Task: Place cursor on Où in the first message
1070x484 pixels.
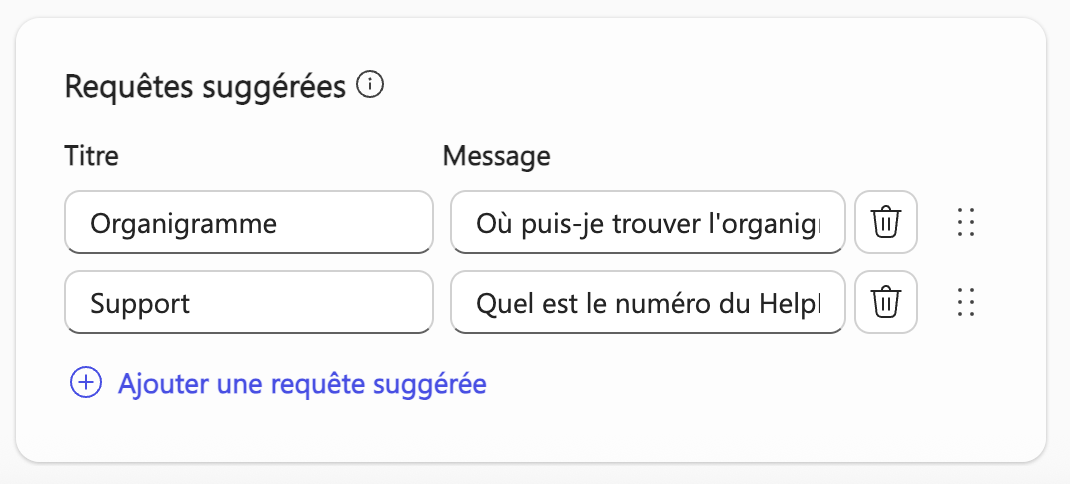Action: pyautogui.click(x=491, y=222)
